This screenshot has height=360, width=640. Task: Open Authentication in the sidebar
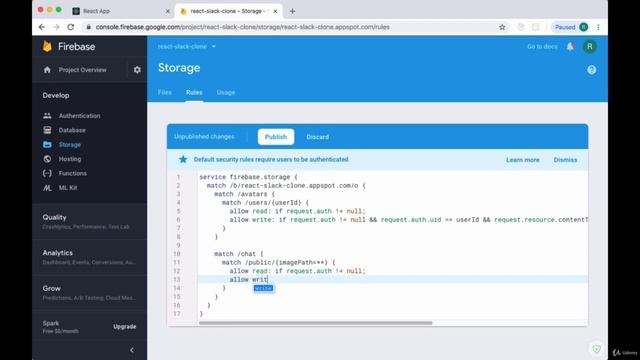[x=79, y=116]
